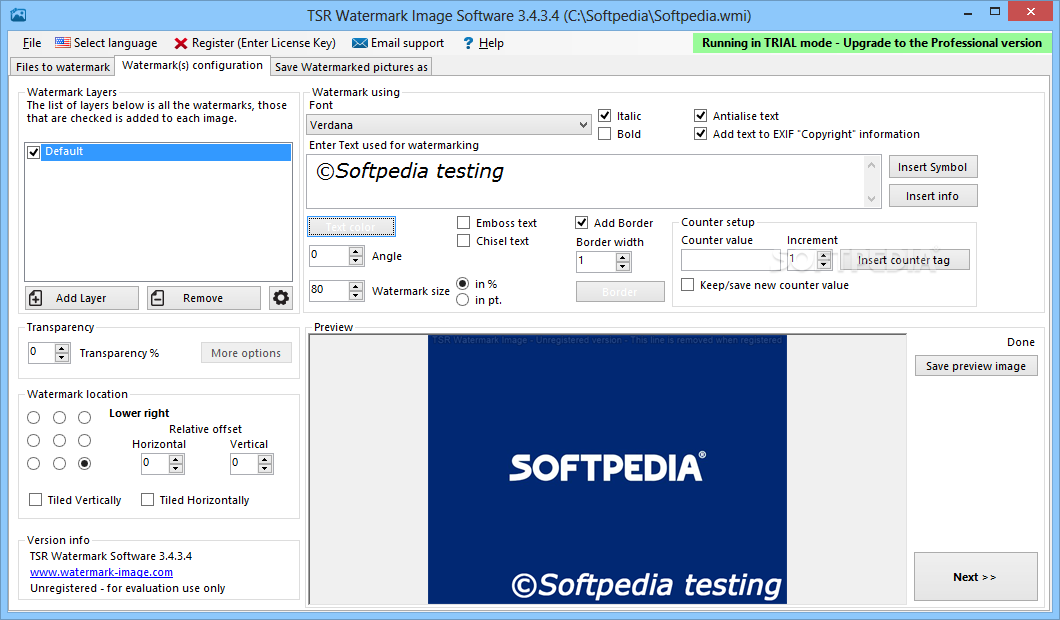Select upper left watermark location
The height and width of the screenshot is (620, 1060).
click(34, 418)
